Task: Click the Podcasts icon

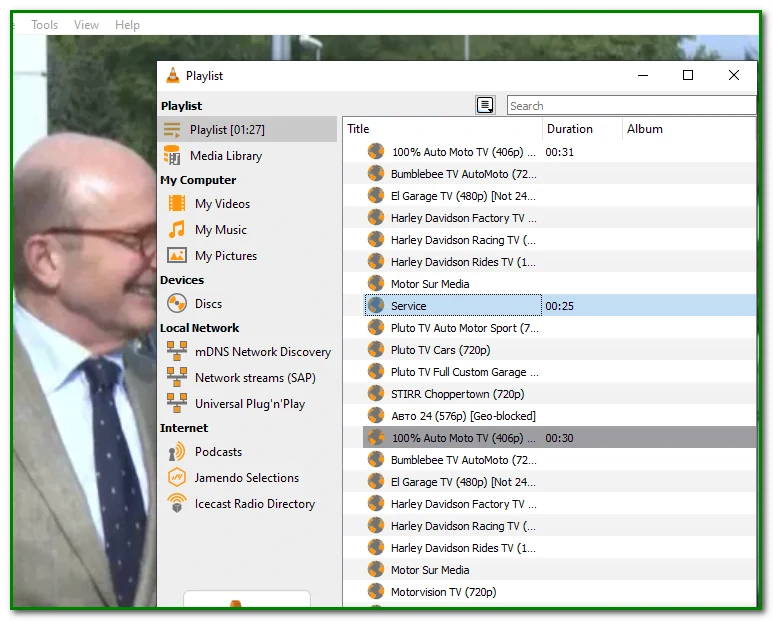Action: coord(176,451)
